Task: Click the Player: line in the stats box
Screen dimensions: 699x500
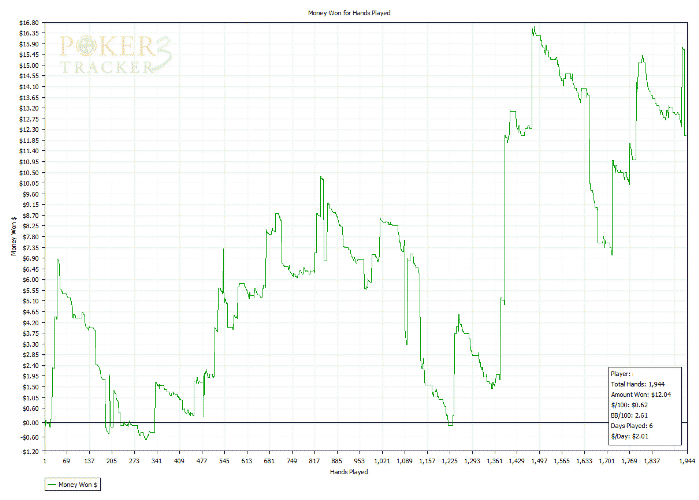Action: click(x=621, y=374)
